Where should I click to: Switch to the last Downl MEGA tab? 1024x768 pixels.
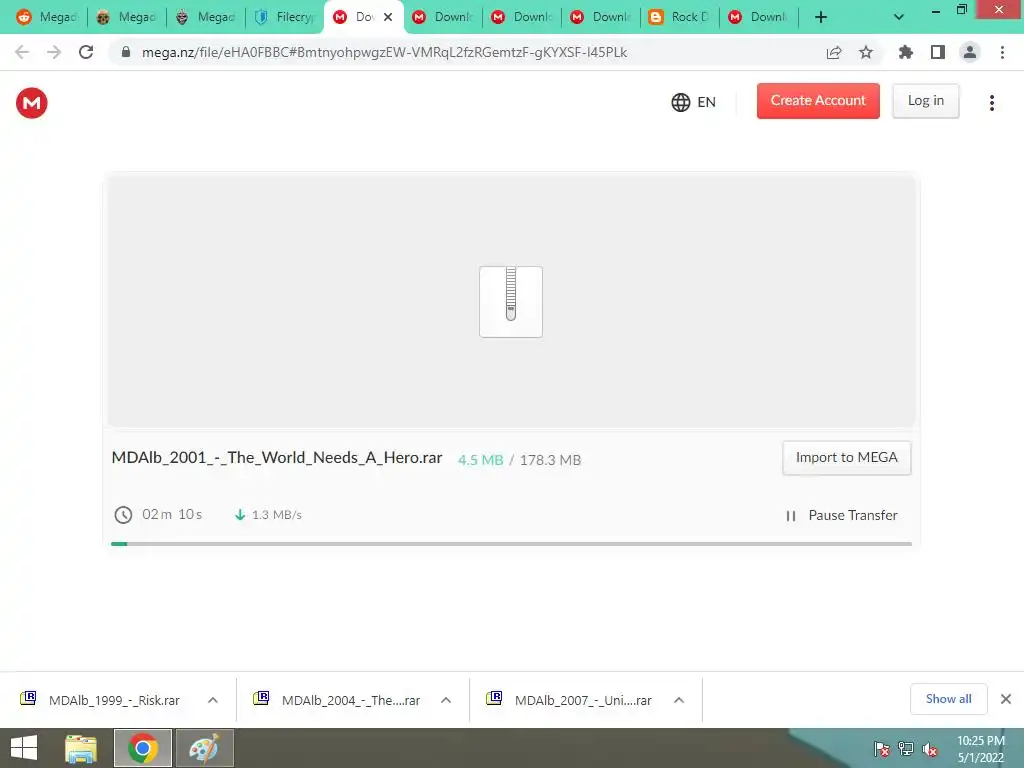[x=758, y=17]
